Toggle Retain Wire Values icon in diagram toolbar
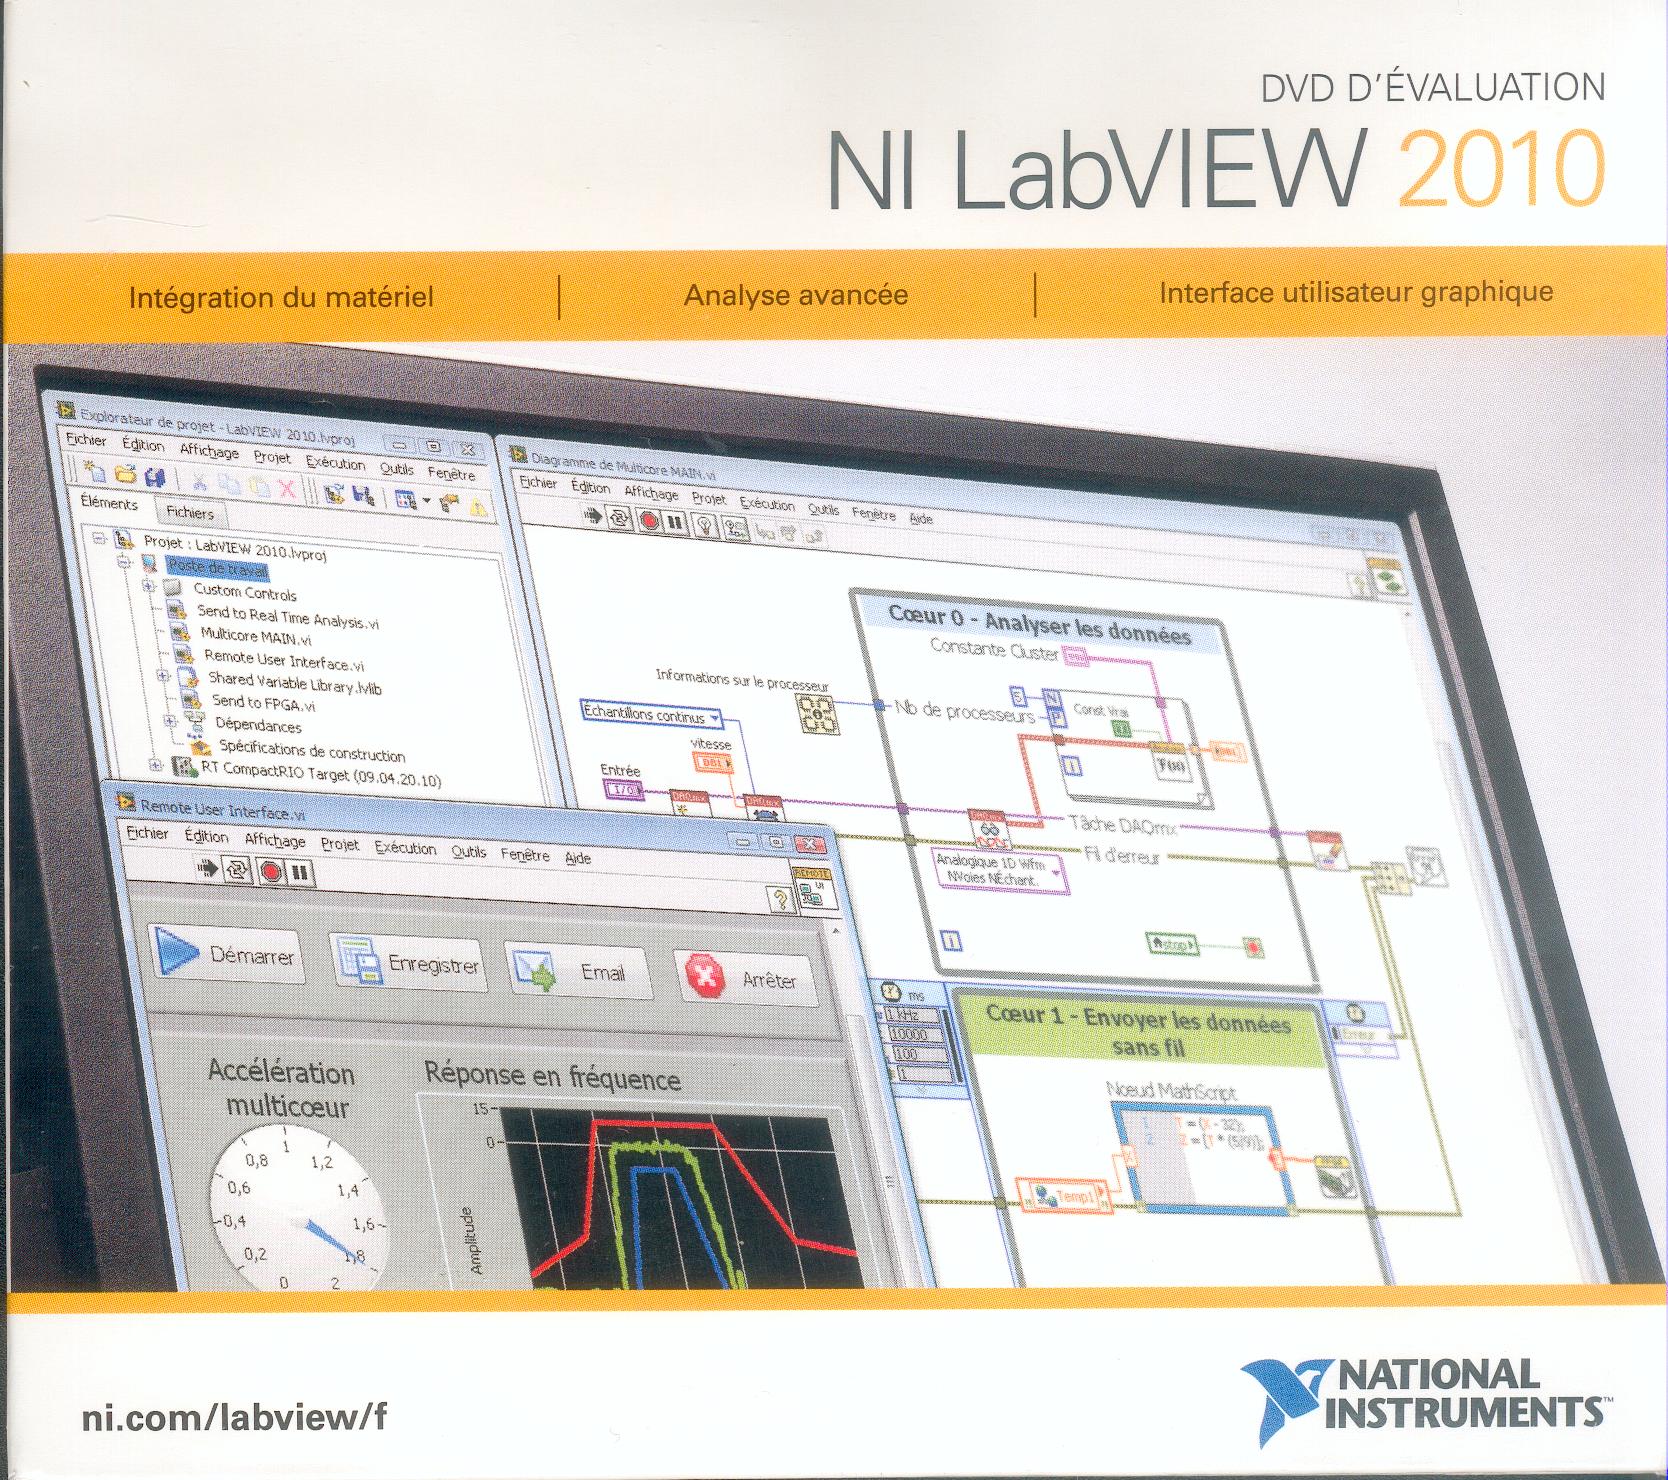Viewport: 1668px width, 1480px height. point(738,528)
